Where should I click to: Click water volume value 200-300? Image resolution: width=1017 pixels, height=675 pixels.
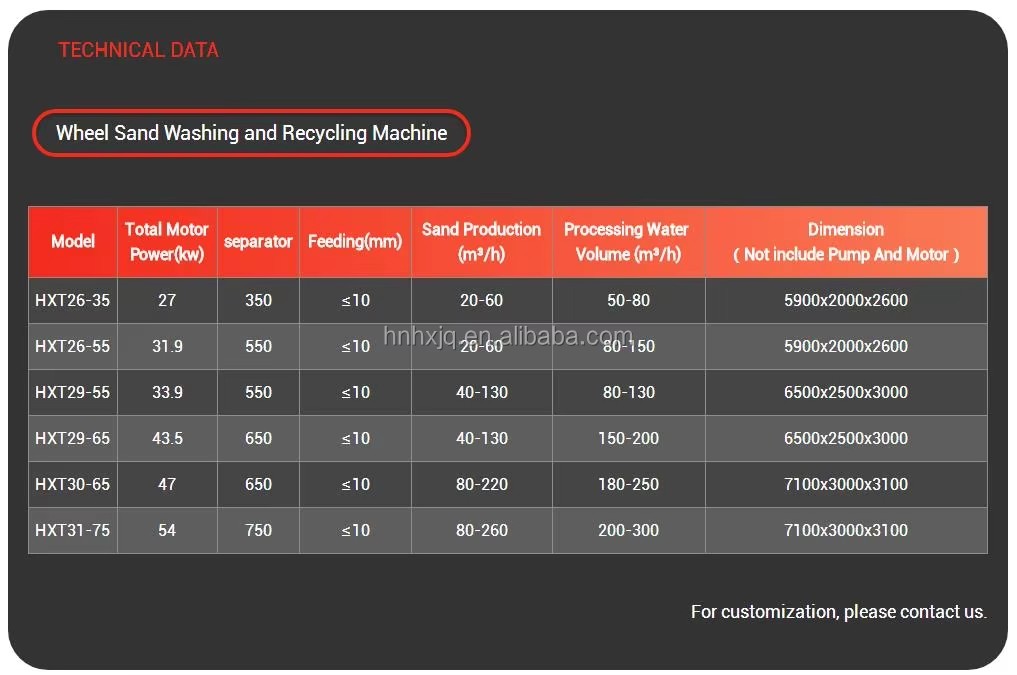coord(628,530)
